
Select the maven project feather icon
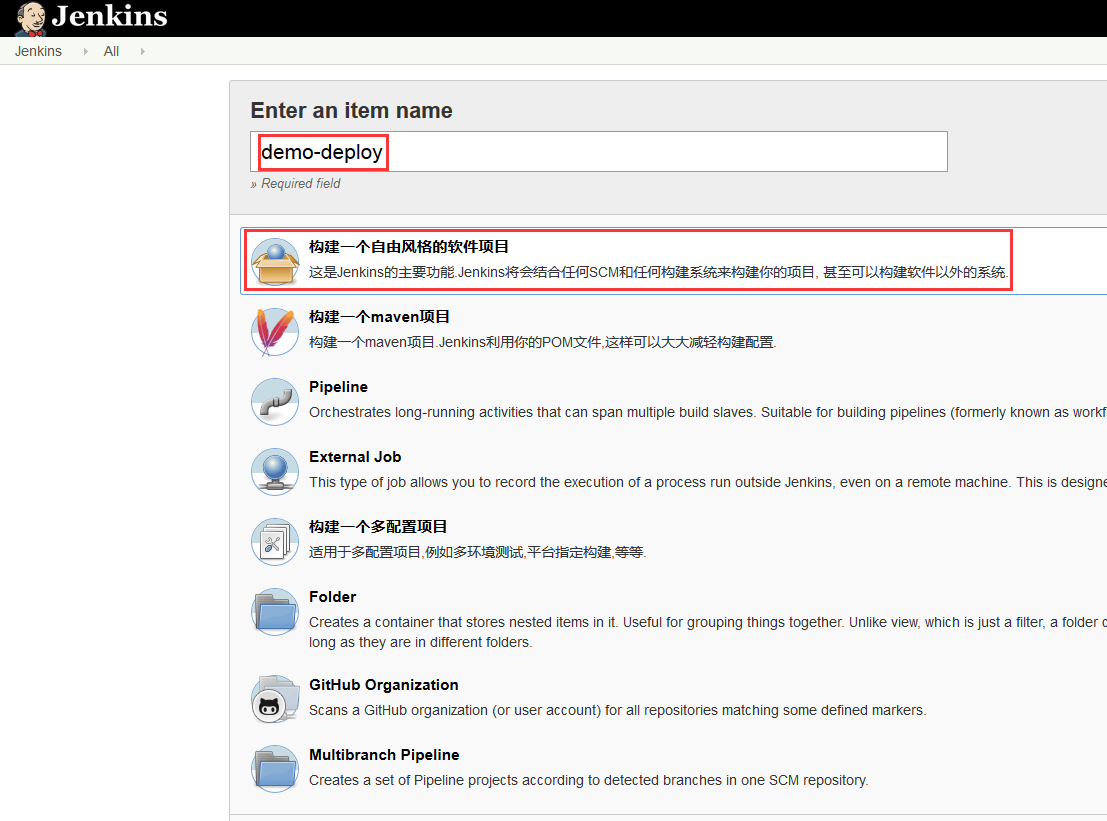coord(275,331)
